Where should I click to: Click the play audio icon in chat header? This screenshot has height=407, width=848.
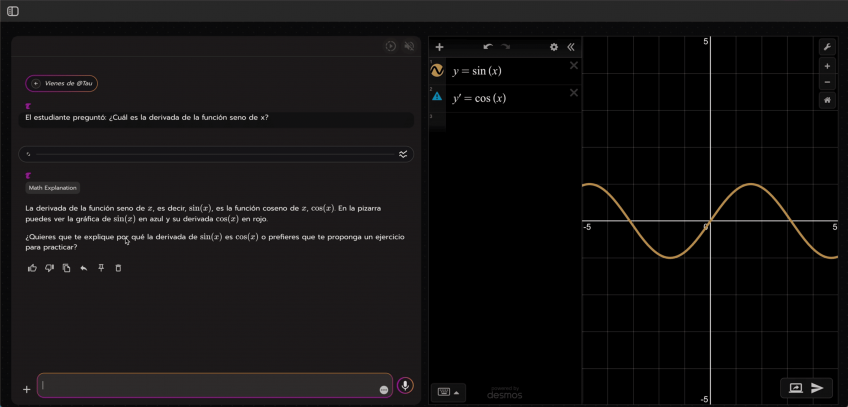[x=390, y=46]
